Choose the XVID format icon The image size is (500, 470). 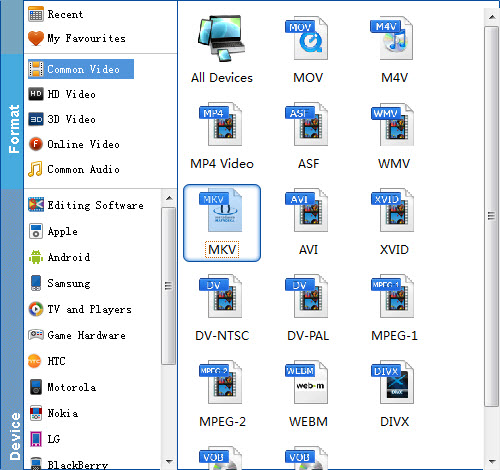pos(392,210)
